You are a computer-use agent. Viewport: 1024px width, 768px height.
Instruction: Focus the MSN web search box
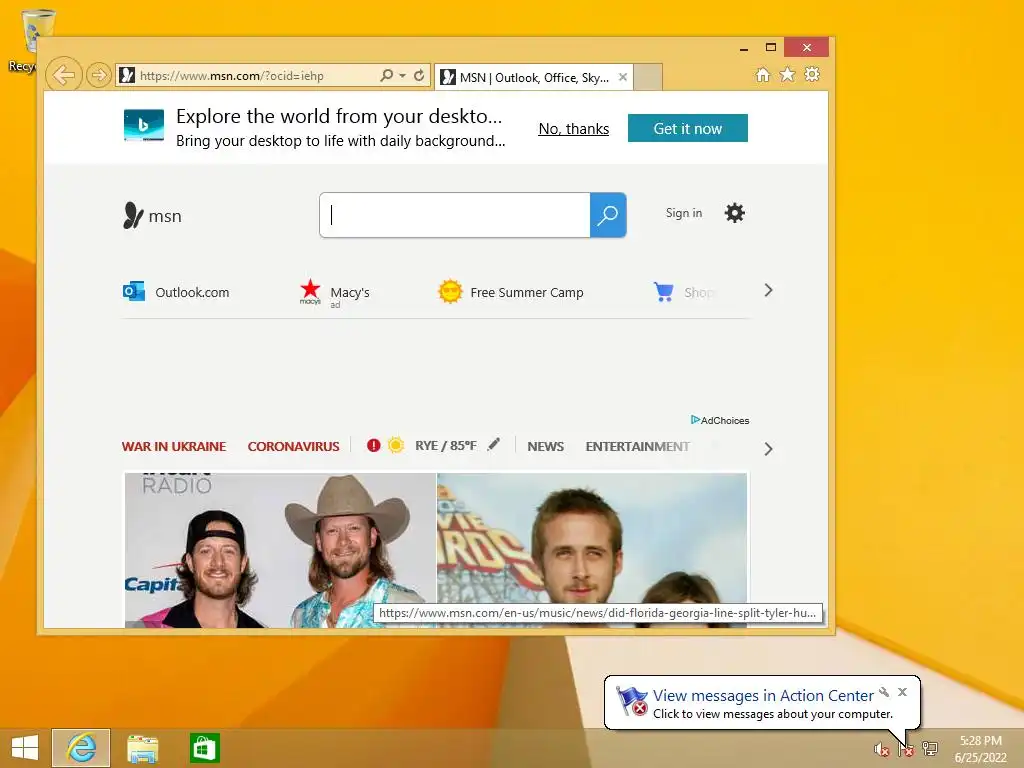point(455,215)
